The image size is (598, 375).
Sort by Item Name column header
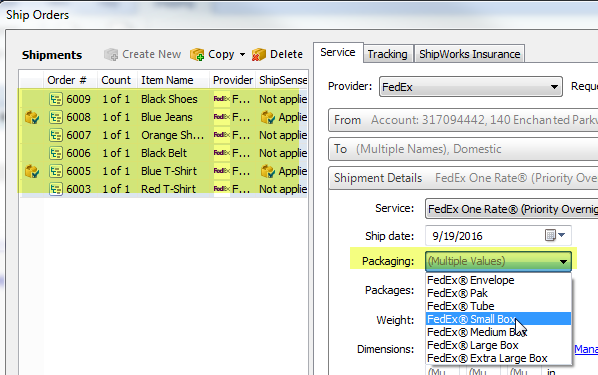[x=174, y=80]
